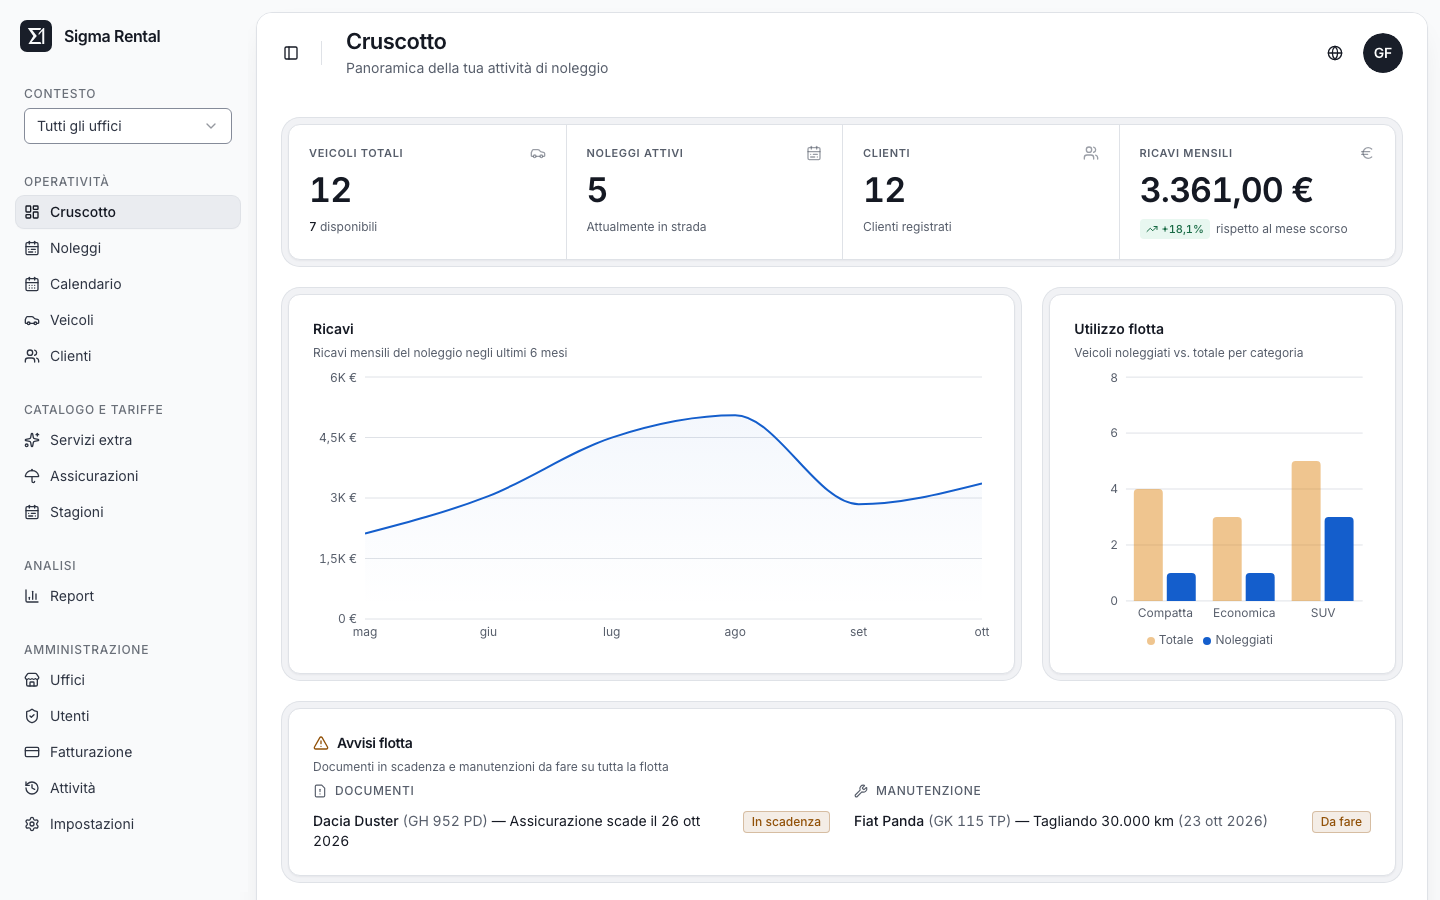Click the Assicurazioni umbrella icon
The image size is (1440, 900).
point(32,476)
